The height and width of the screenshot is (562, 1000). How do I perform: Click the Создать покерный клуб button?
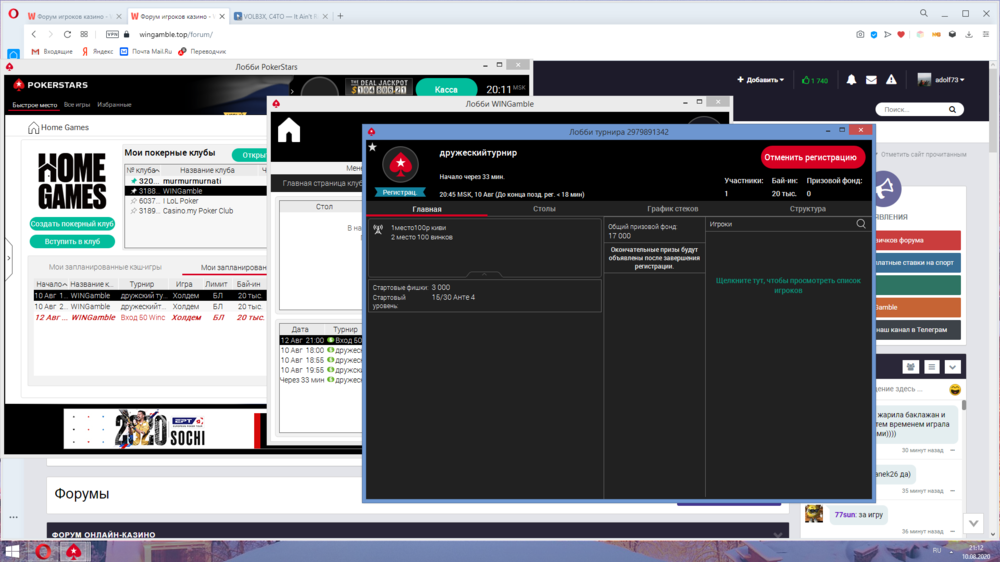click(72, 224)
